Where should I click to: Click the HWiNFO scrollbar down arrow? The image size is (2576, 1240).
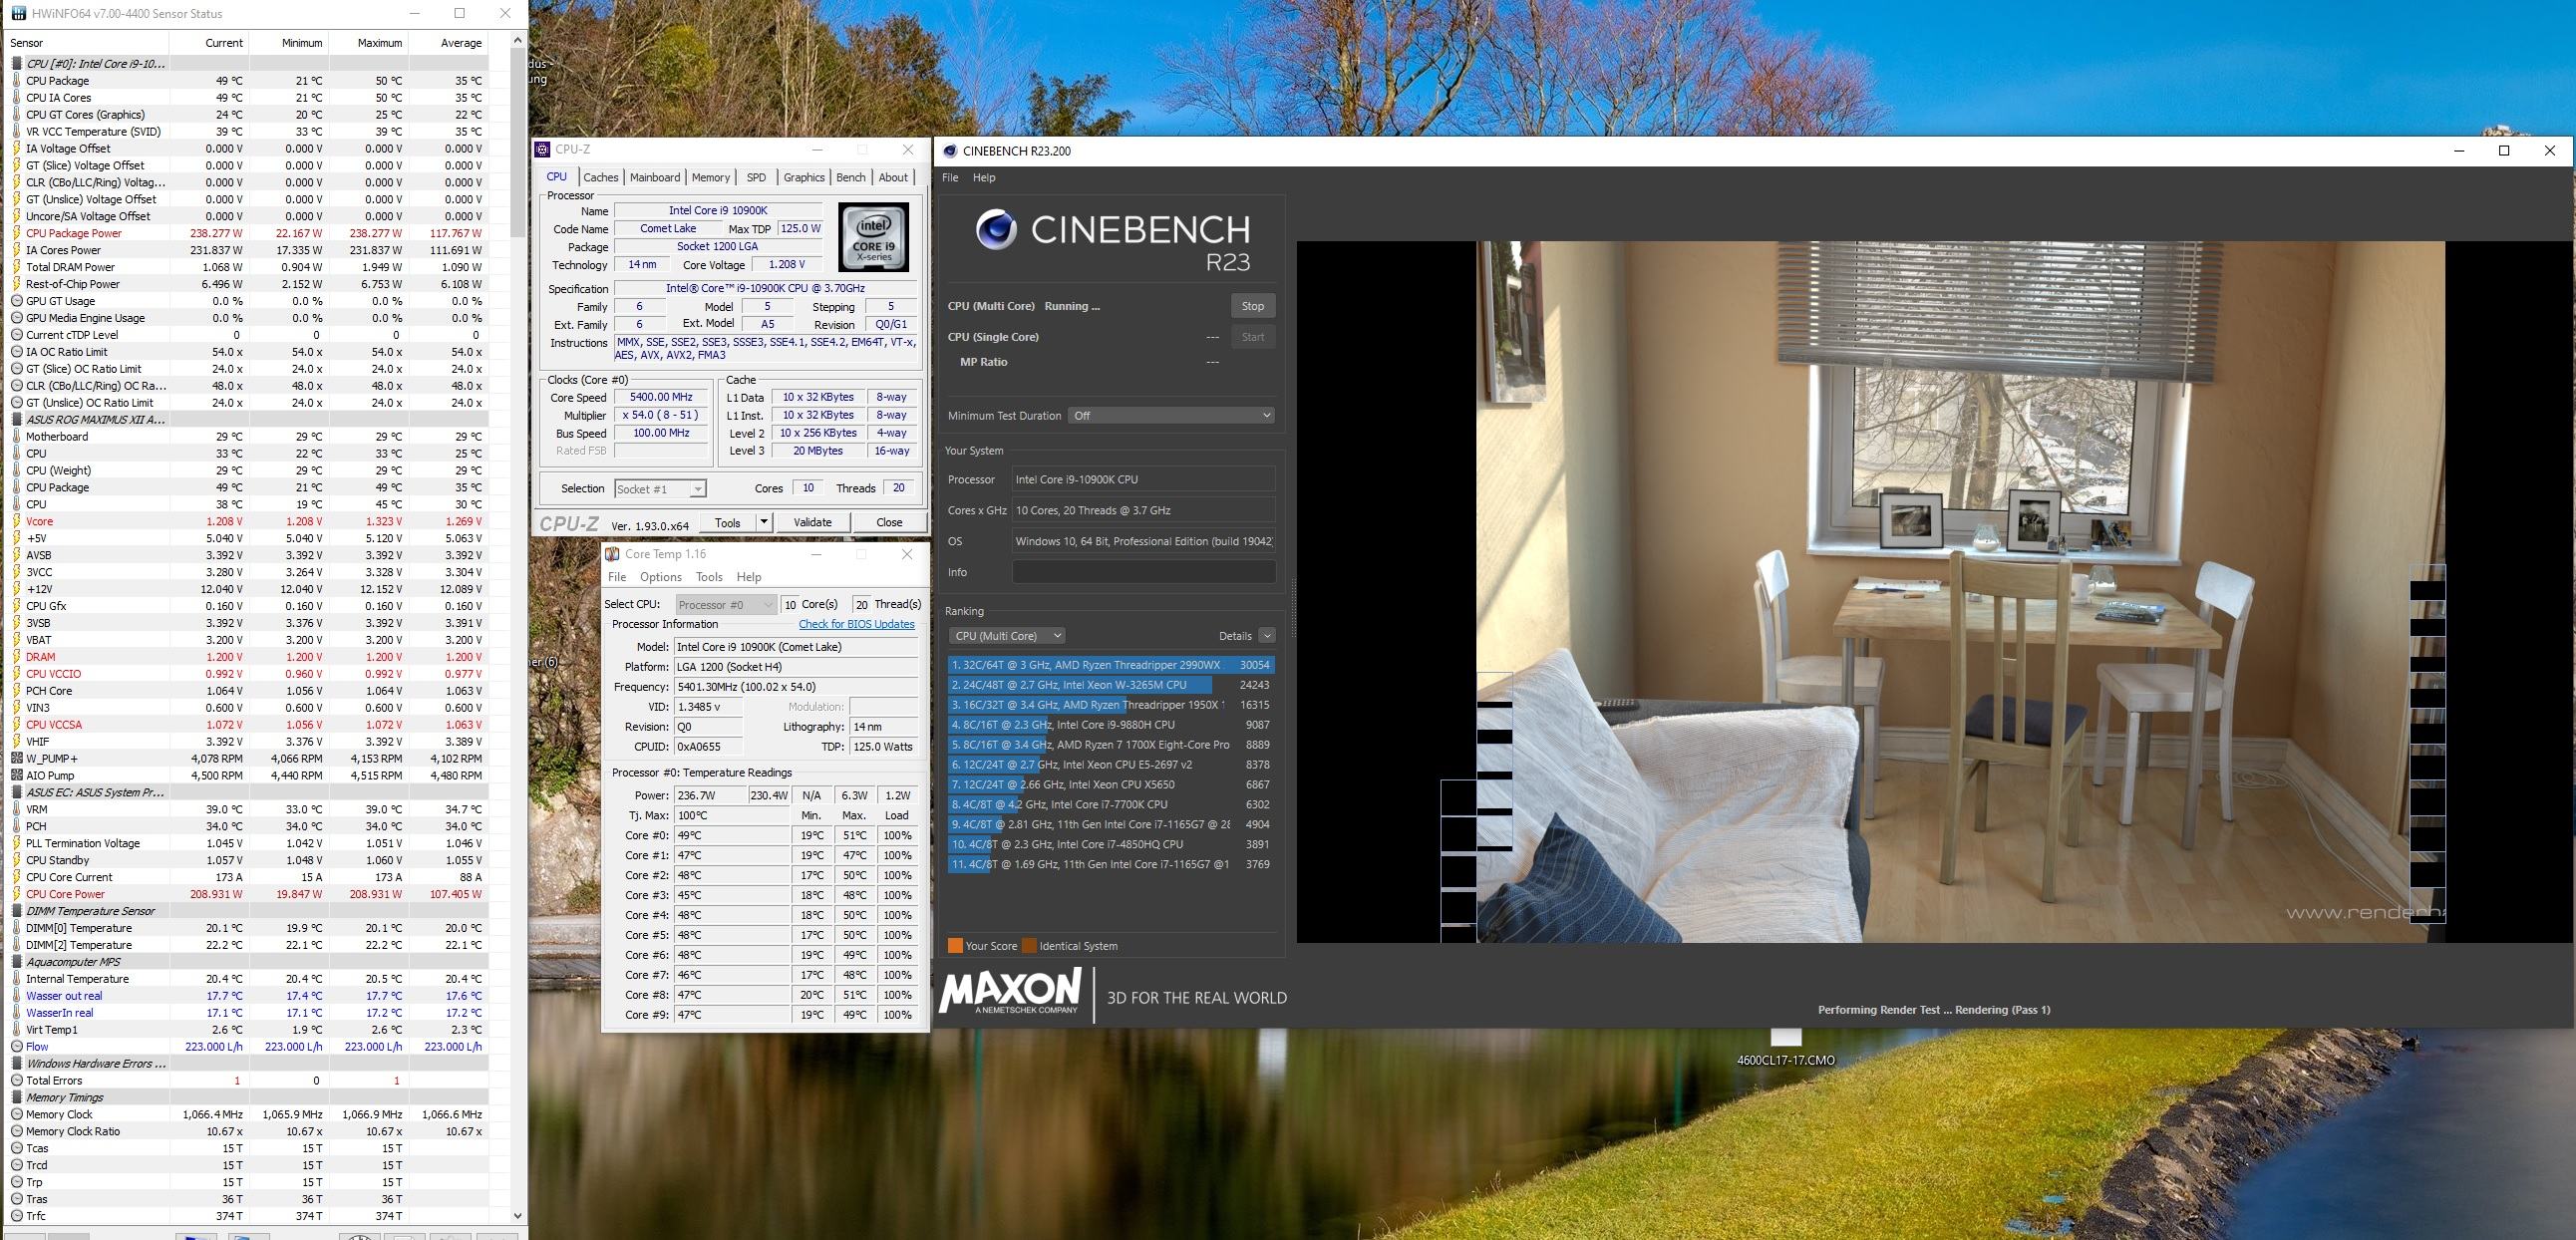tap(517, 1216)
